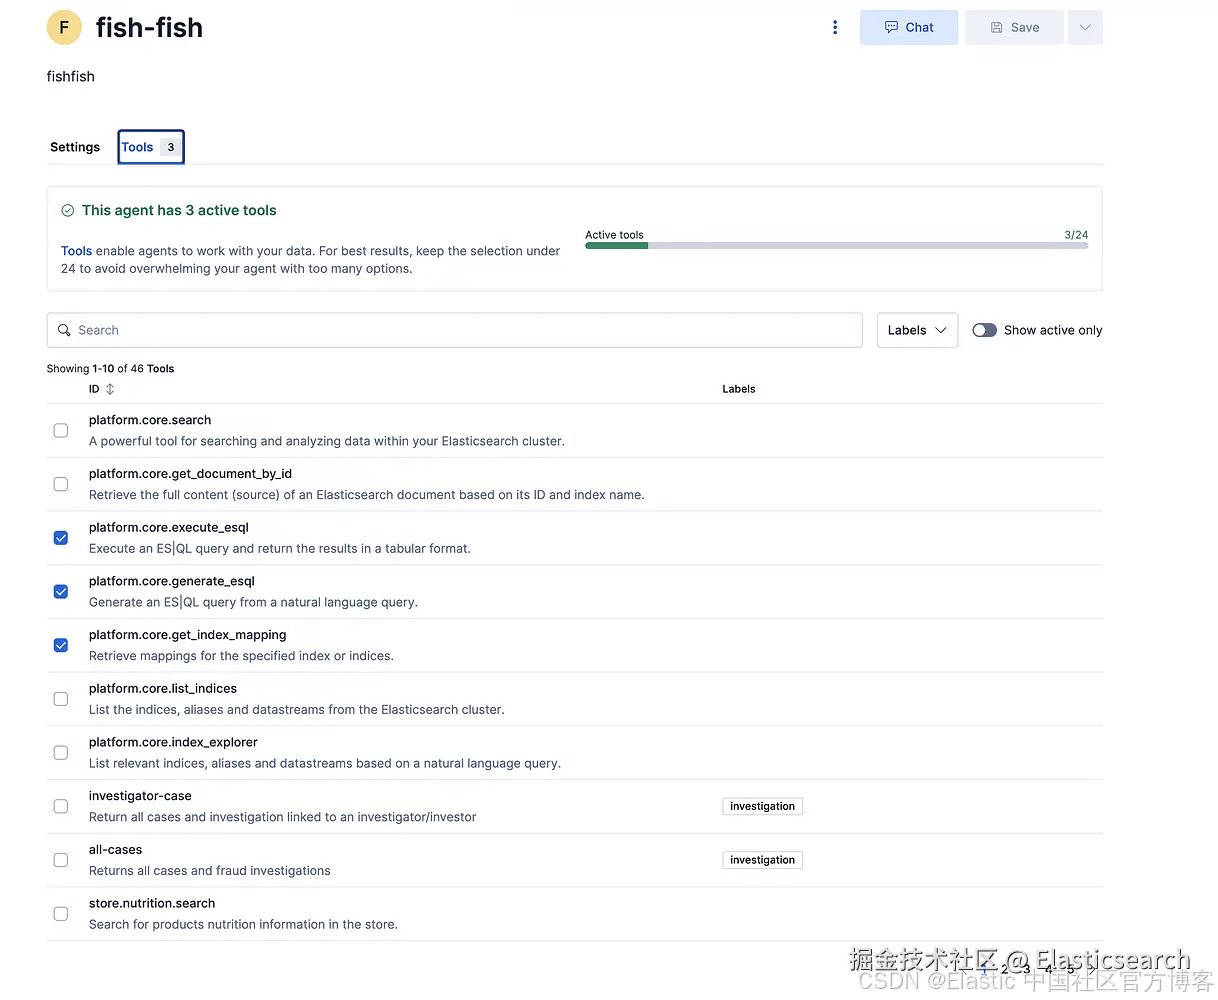Check the platform.core.list_indices checkbox
1218x1000 pixels.
click(x=61, y=699)
